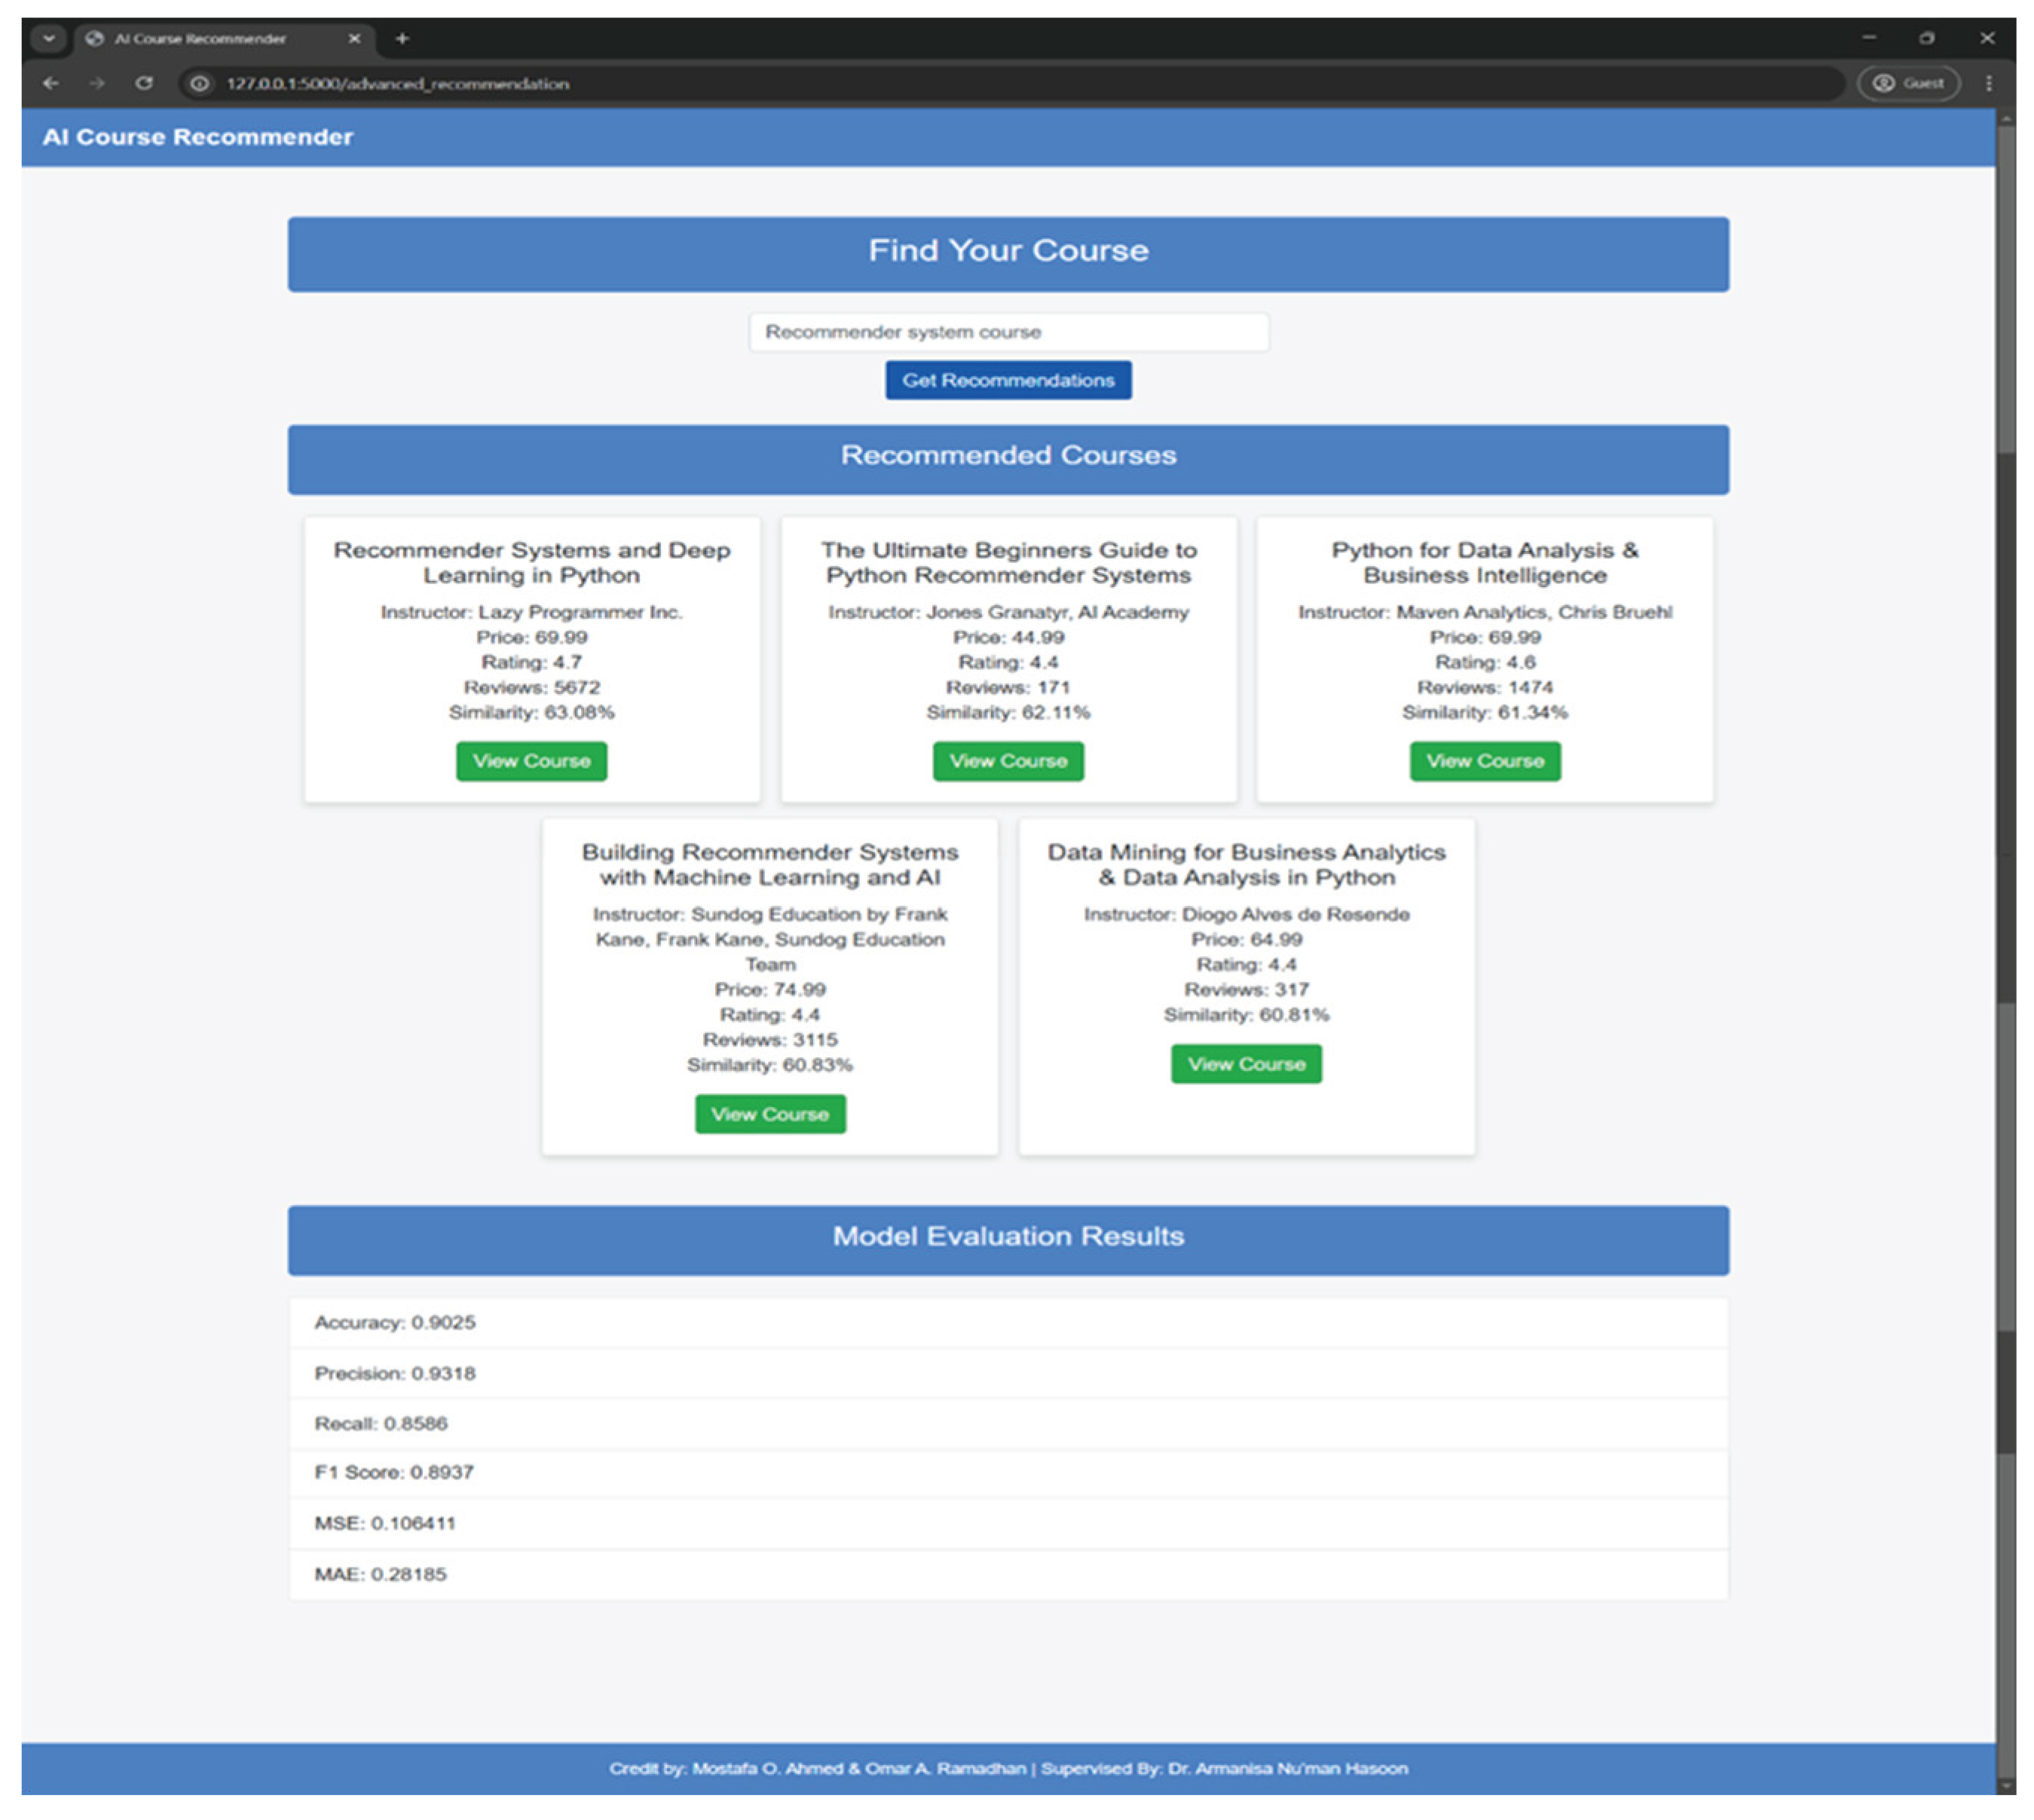Viewport: 2034px width, 1820px height.
Task: Click the Get Recommendations button
Action: point(1007,380)
